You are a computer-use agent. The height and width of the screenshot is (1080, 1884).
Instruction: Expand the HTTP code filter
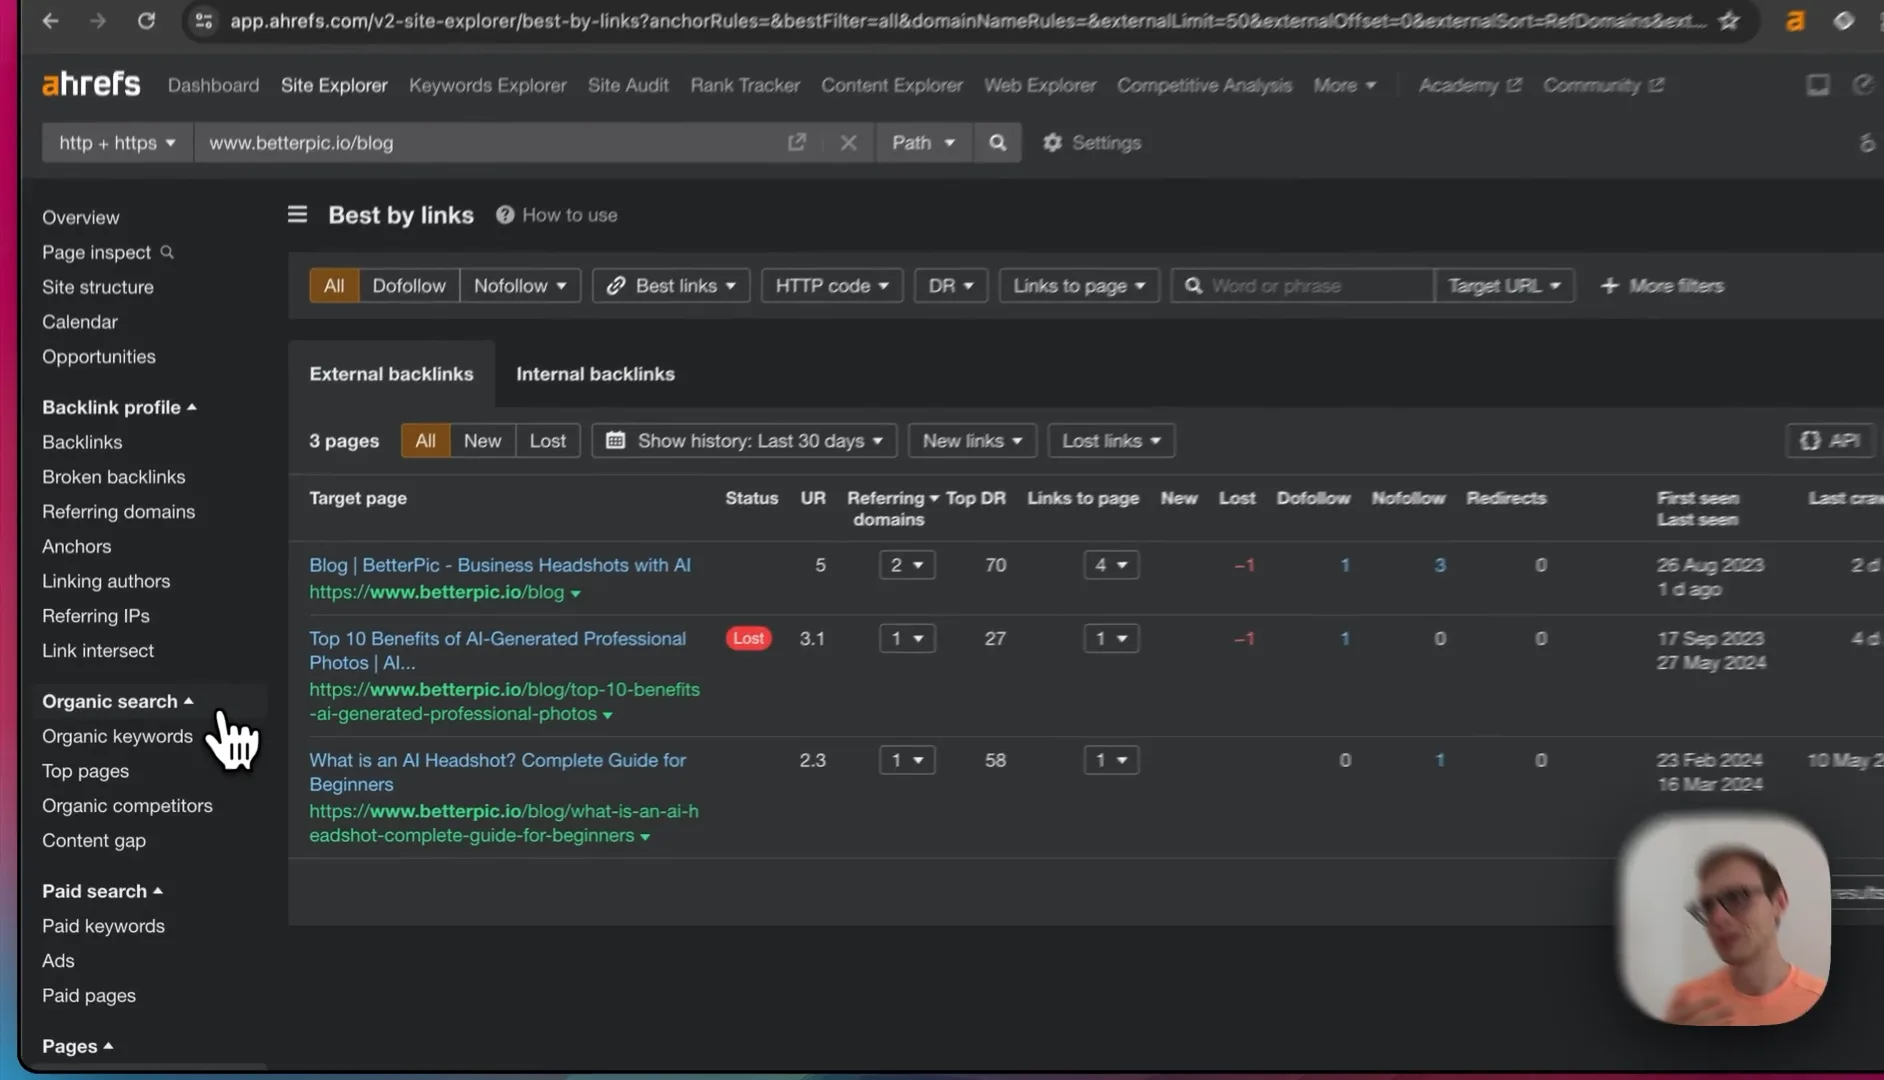pos(832,285)
